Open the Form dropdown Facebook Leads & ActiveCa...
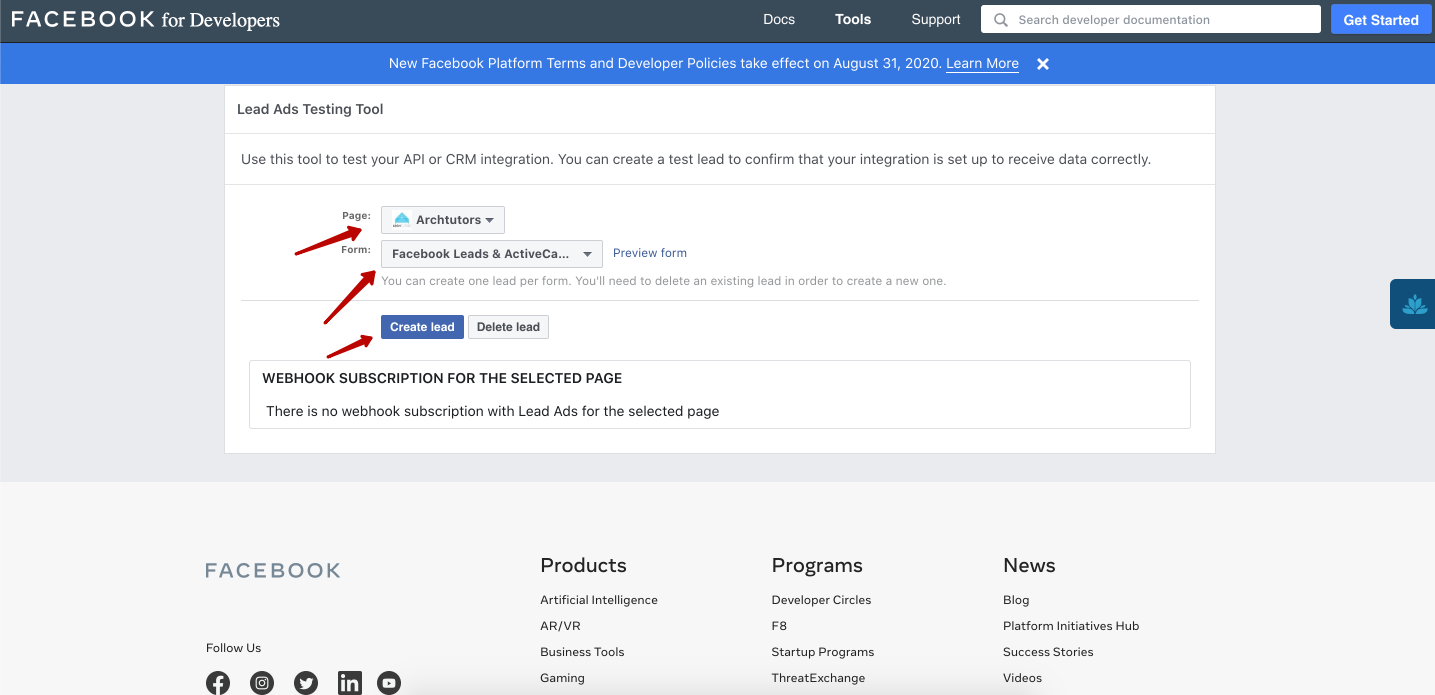Image resolution: width=1435 pixels, height=695 pixels. pos(492,254)
